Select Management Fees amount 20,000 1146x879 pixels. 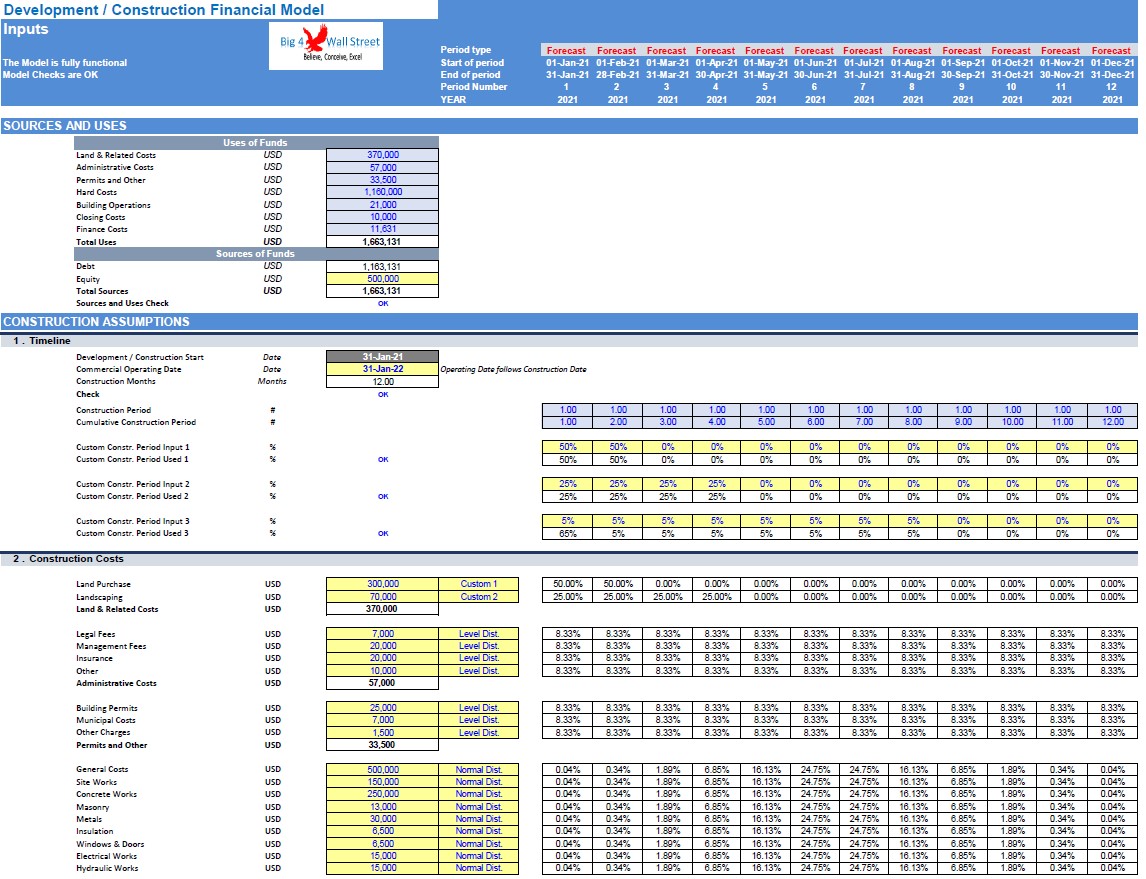[x=382, y=646]
